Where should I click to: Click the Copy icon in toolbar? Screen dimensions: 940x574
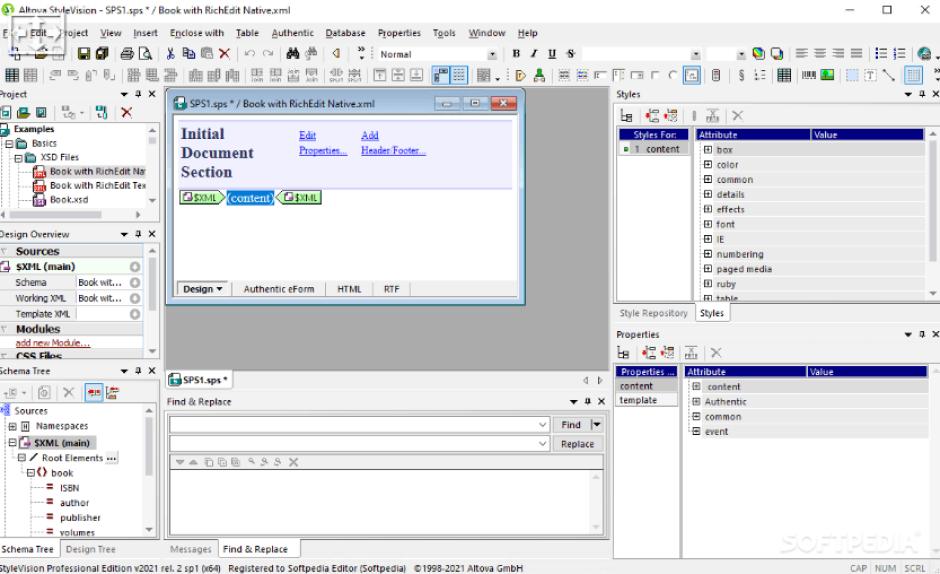tap(188, 54)
